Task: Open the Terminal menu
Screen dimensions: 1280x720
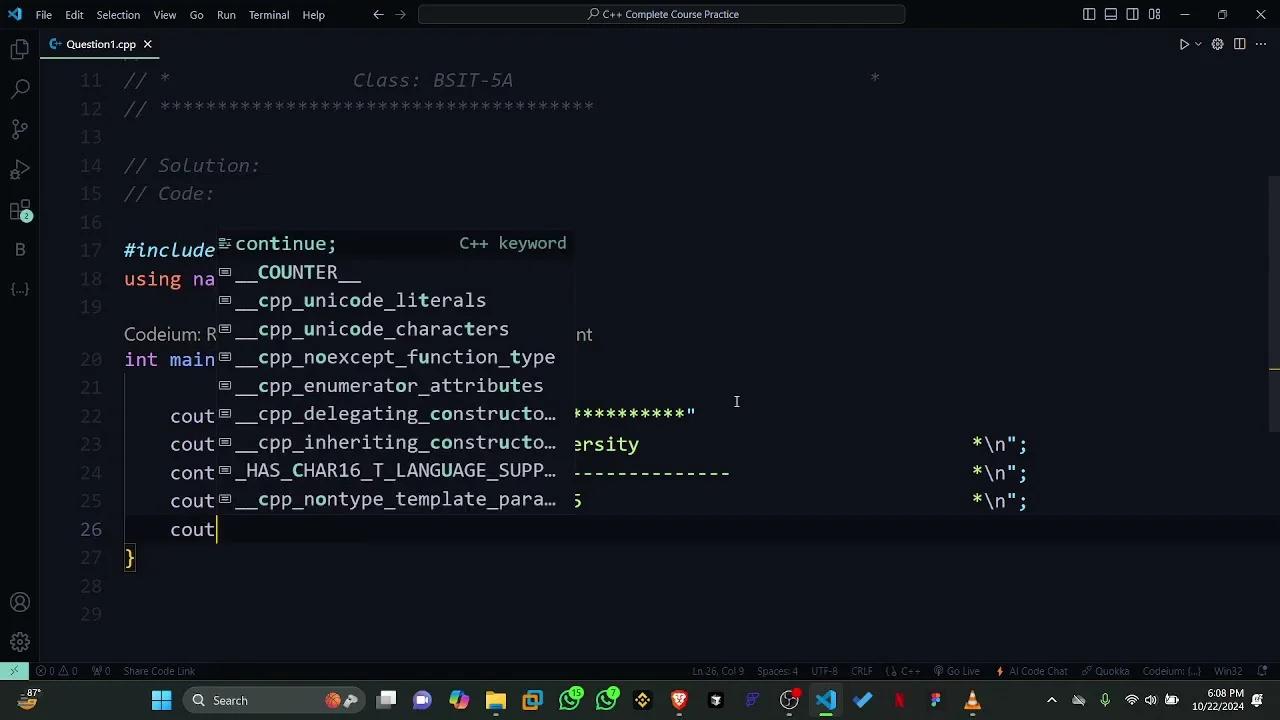Action: pyautogui.click(x=267, y=14)
